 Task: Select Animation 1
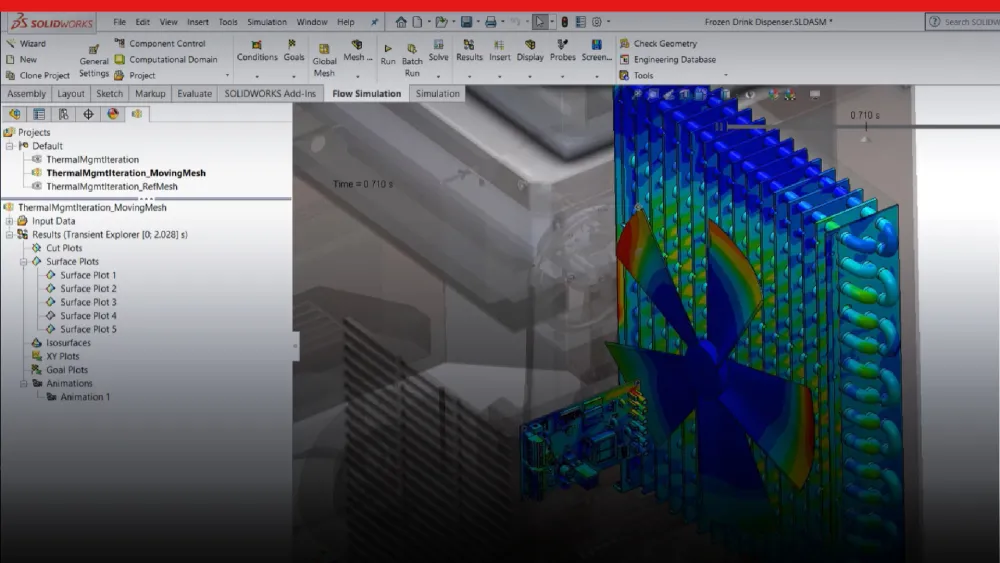point(85,397)
